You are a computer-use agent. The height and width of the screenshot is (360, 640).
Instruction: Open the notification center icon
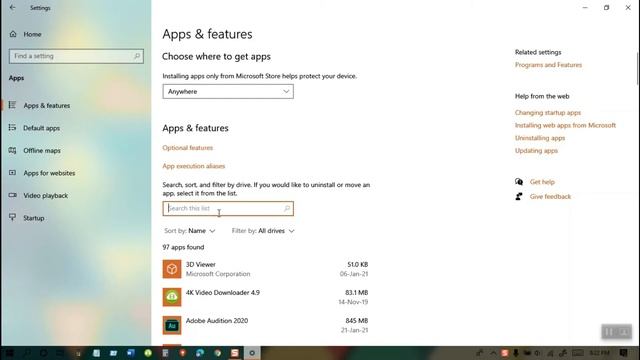pyautogui.click(x=623, y=353)
